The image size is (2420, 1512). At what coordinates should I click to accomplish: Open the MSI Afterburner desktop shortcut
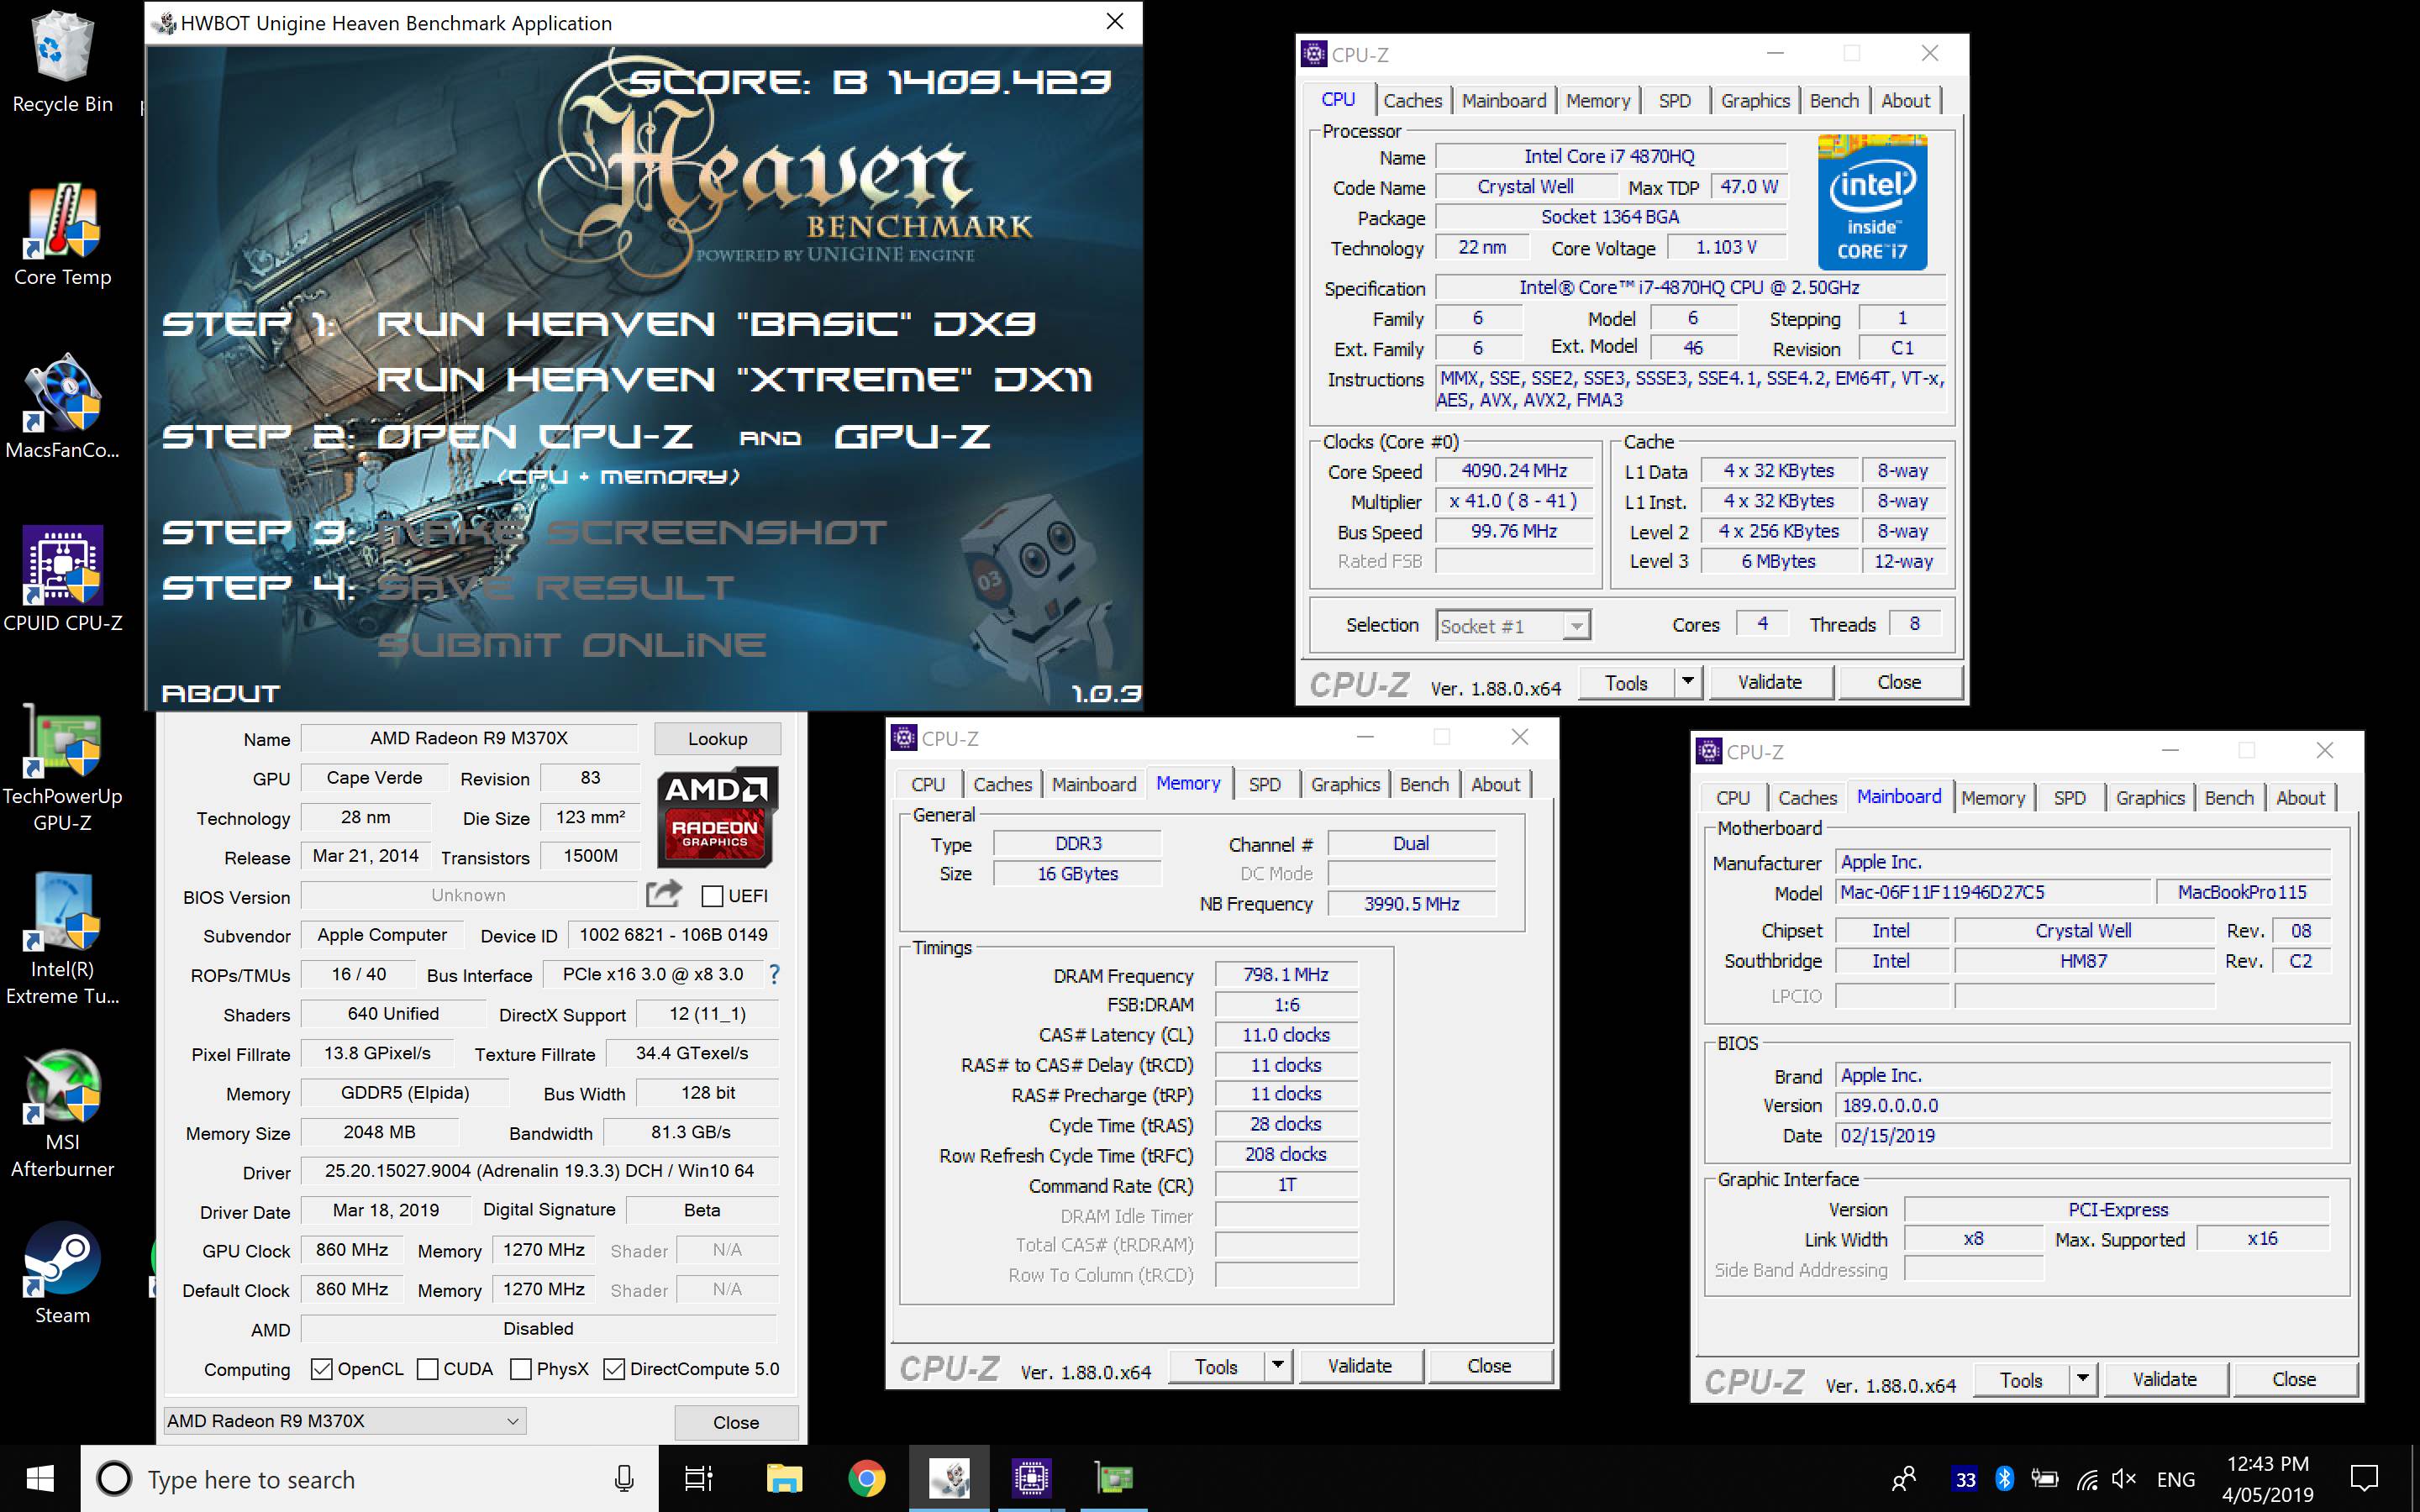click(x=62, y=1113)
